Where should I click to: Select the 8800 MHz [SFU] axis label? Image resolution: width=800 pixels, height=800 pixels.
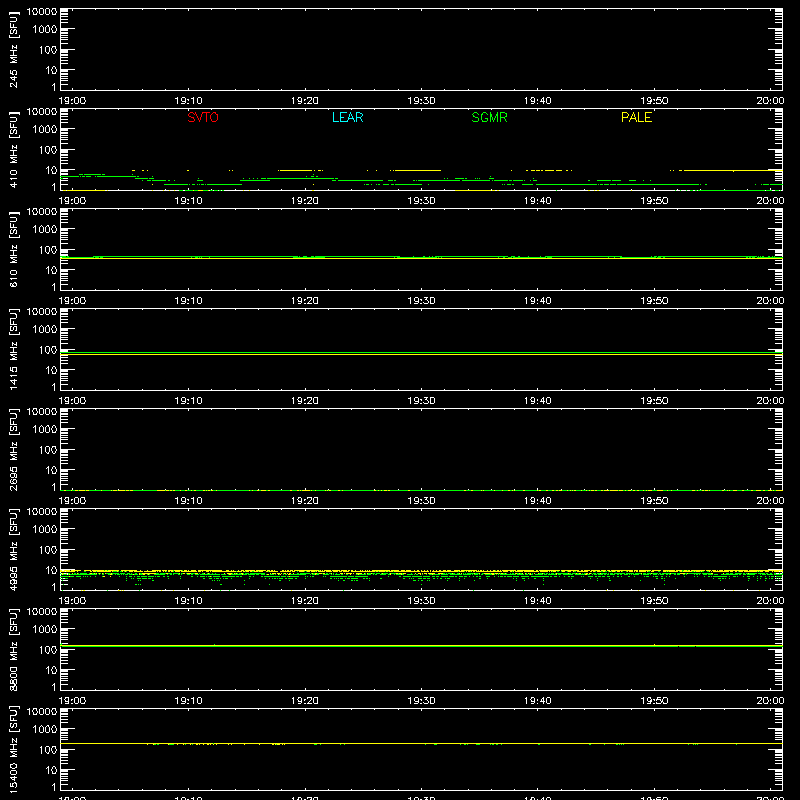(x=13, y=649)
